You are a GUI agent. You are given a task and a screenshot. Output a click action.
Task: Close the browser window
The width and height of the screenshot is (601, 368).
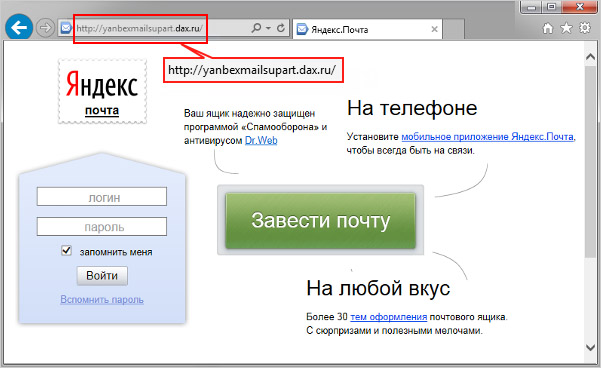click(580, 8)
